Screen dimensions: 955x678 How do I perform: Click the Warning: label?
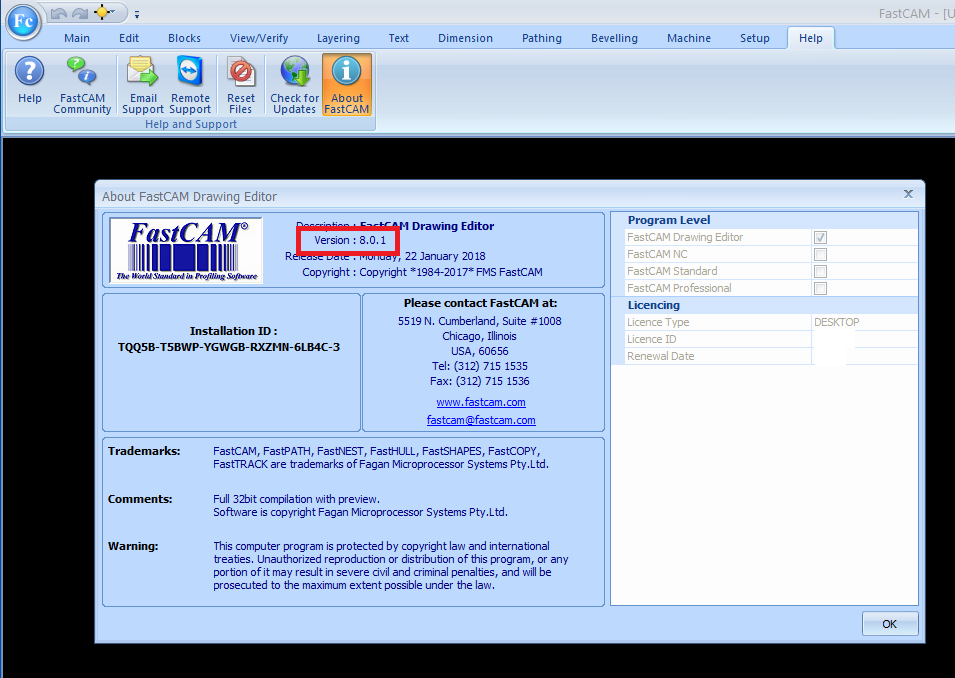coord(133,546)
